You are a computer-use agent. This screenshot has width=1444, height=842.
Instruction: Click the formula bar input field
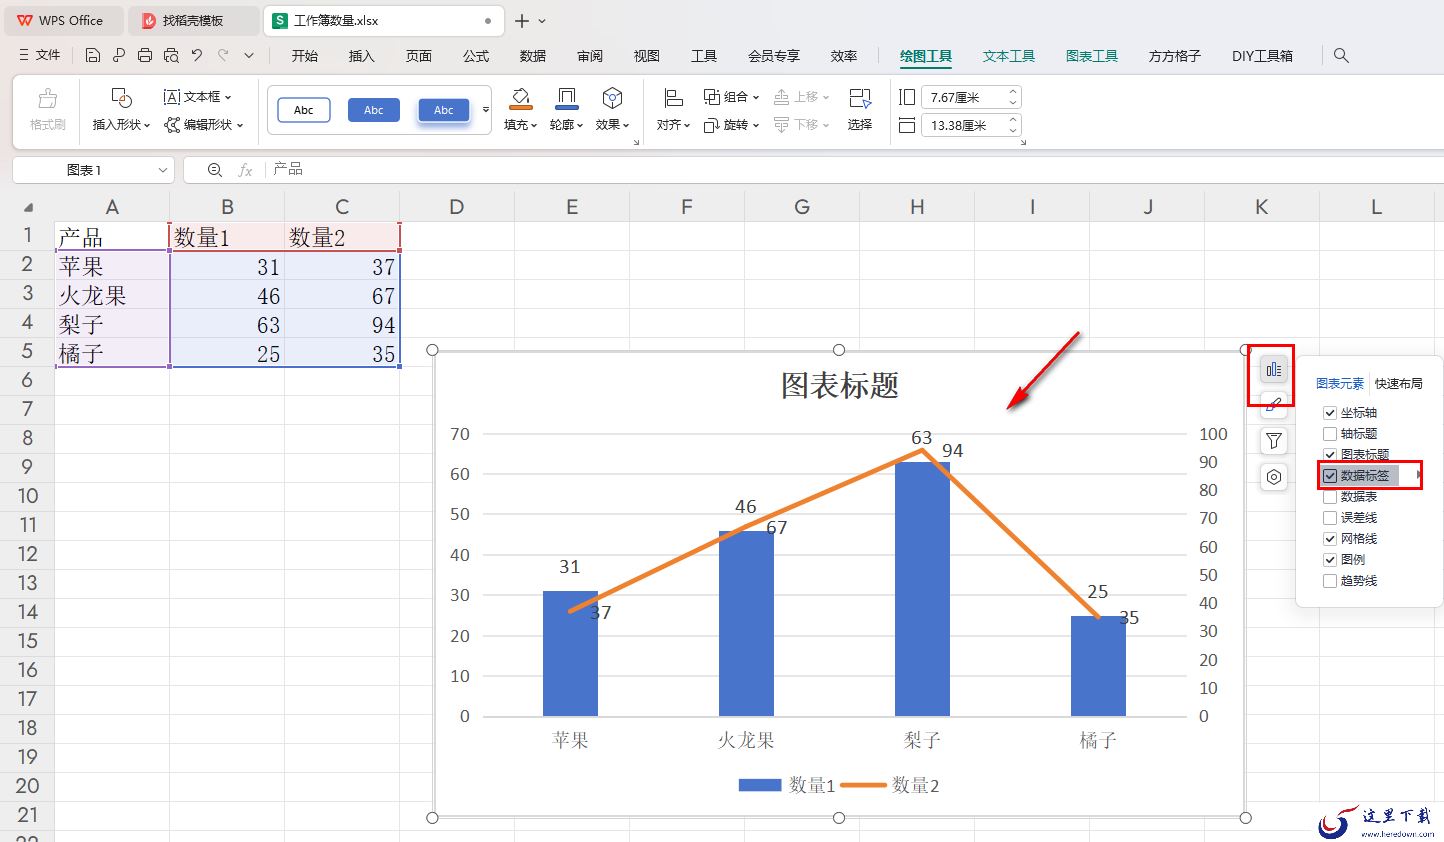855,170
